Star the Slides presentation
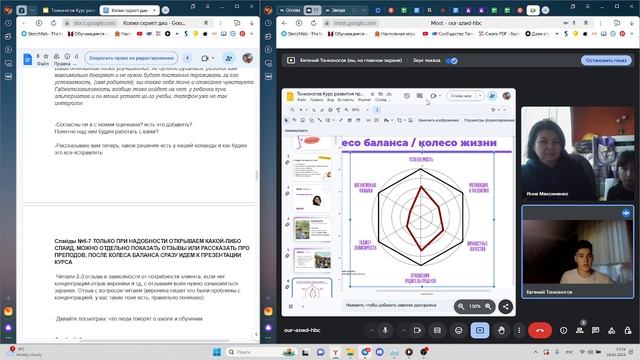The image size is (640, 360). pos(371,94)
